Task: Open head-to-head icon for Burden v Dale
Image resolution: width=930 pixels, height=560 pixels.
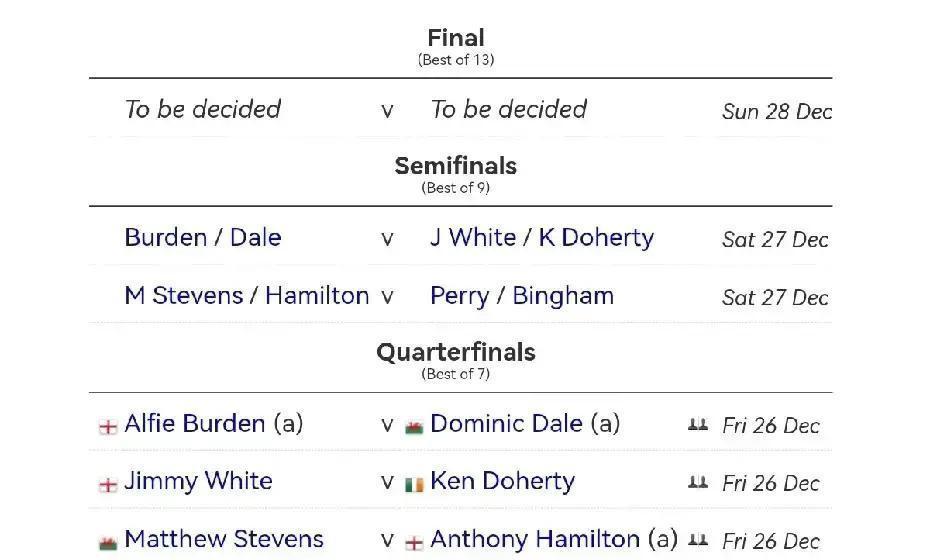Action: point(698,425)
